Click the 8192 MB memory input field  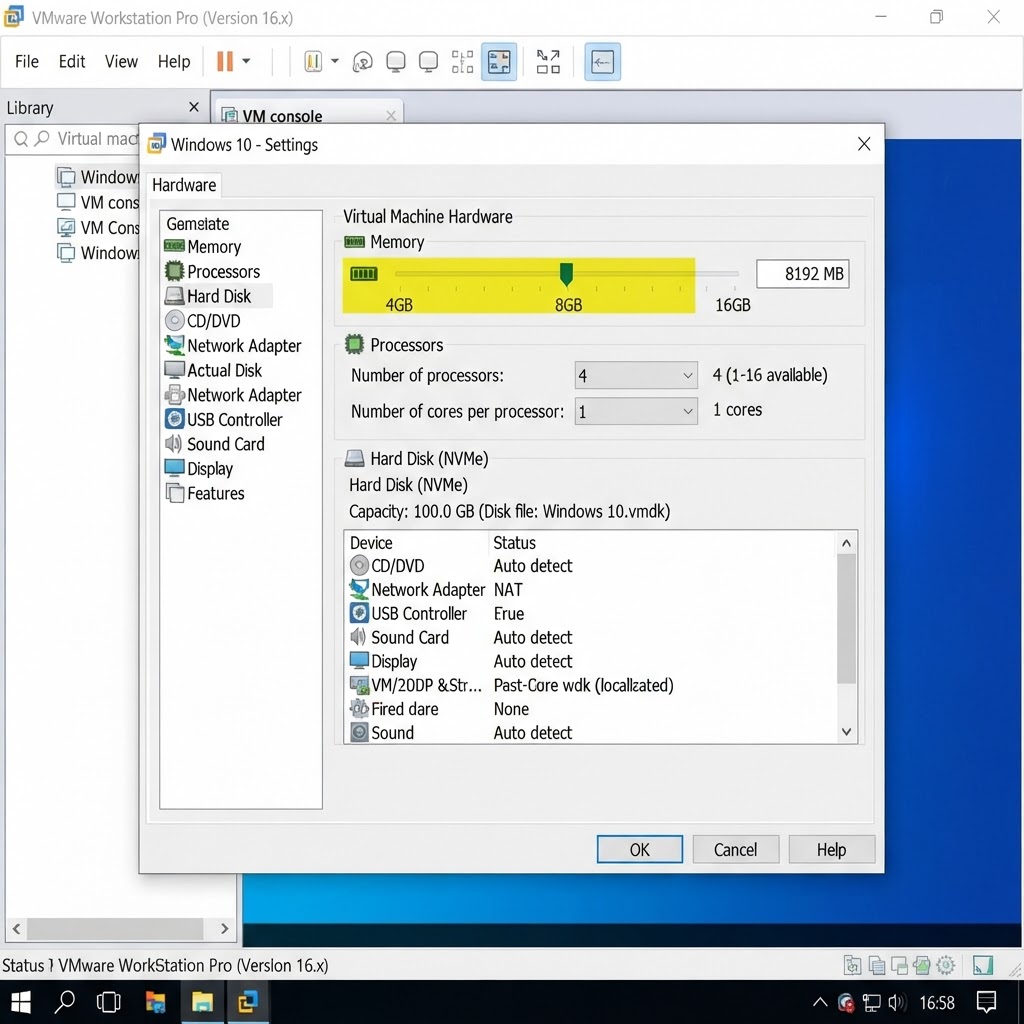pos(803,274)
